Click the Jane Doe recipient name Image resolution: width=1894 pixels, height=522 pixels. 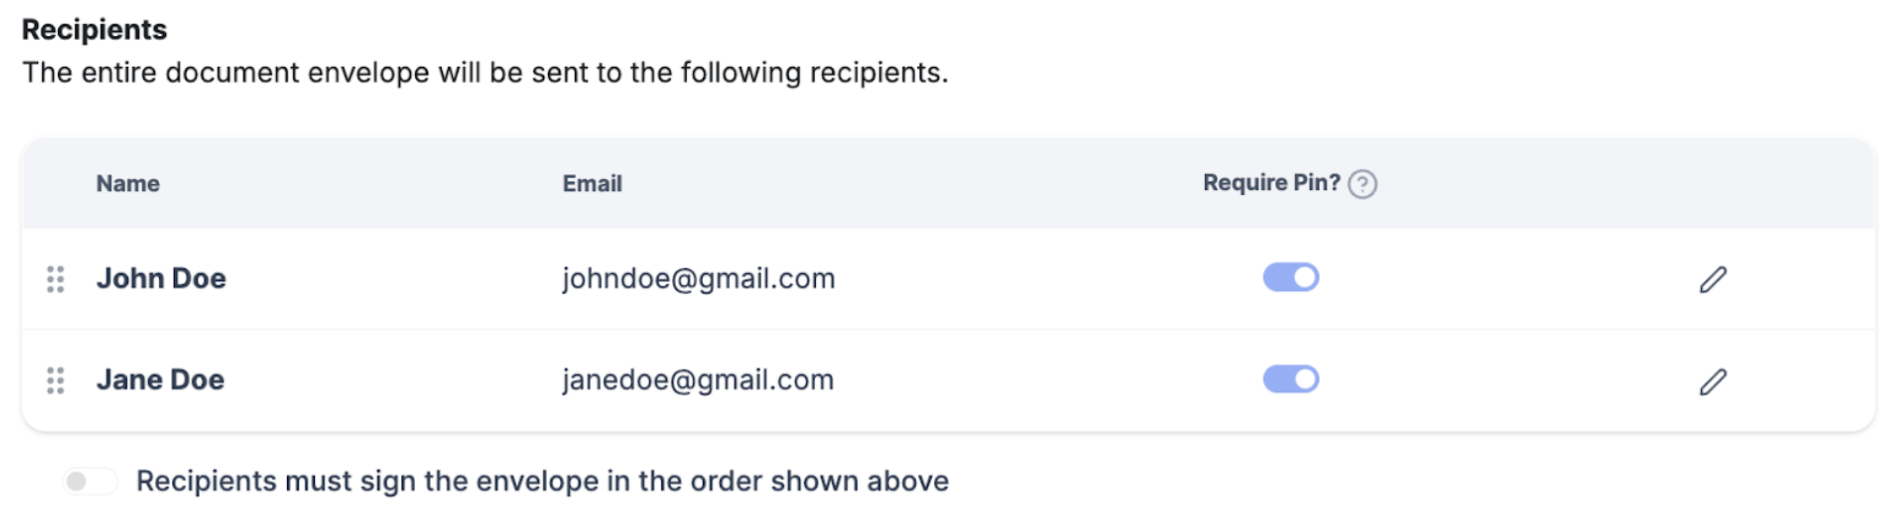tap(160, 380)
